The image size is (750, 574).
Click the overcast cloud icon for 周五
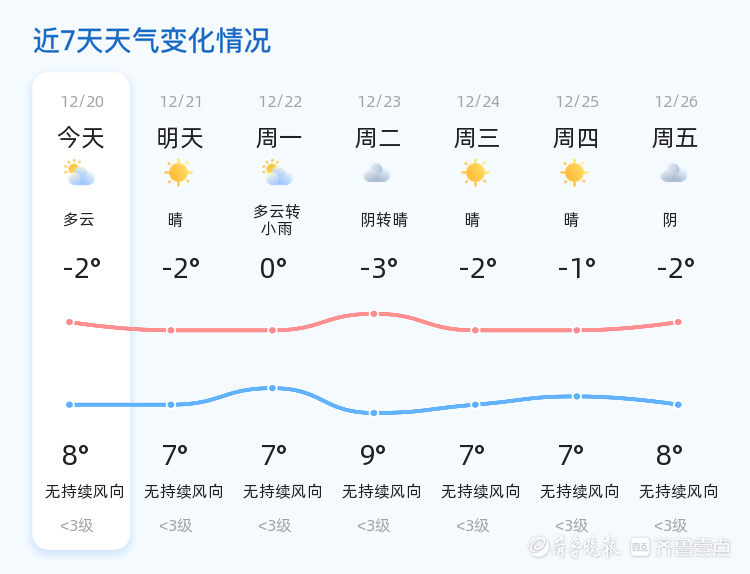click(x=673, y=173)
